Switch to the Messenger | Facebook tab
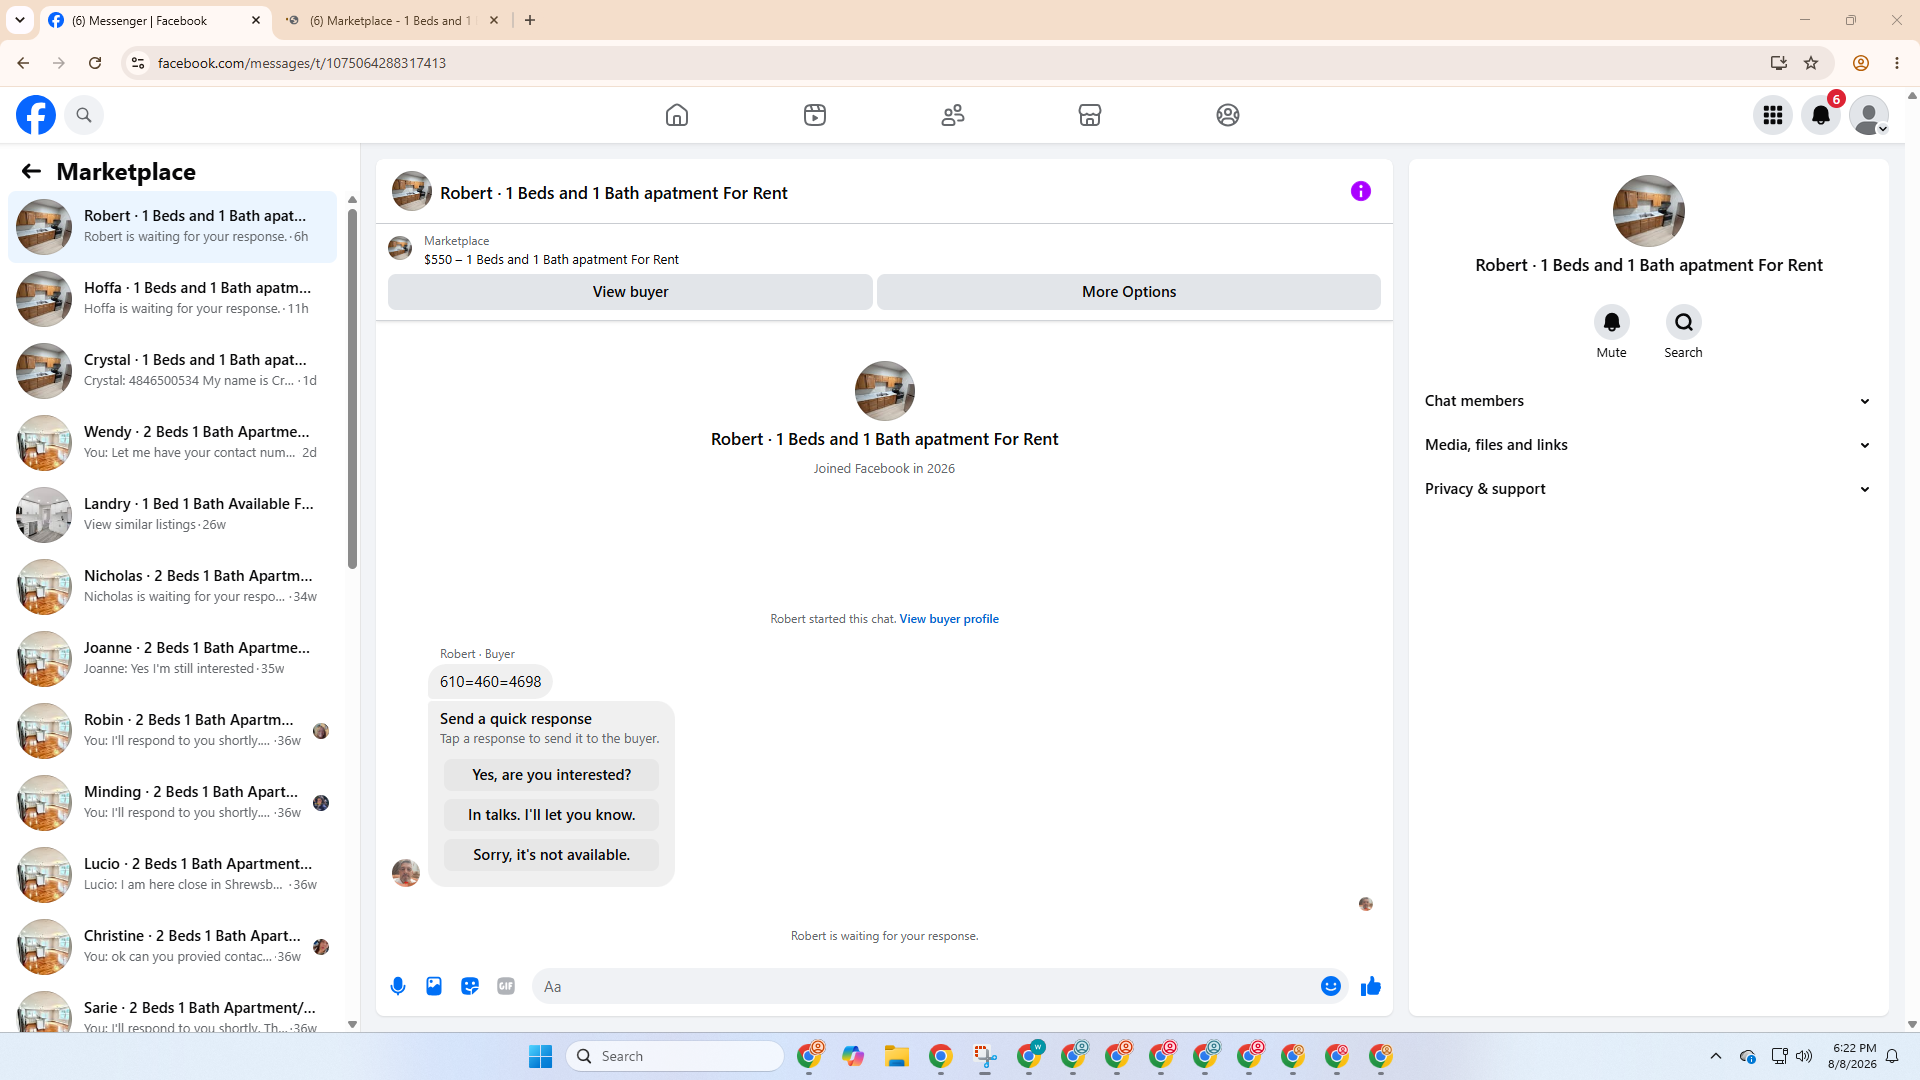Screen dimensions: 1920x1080 pos(155,20)
